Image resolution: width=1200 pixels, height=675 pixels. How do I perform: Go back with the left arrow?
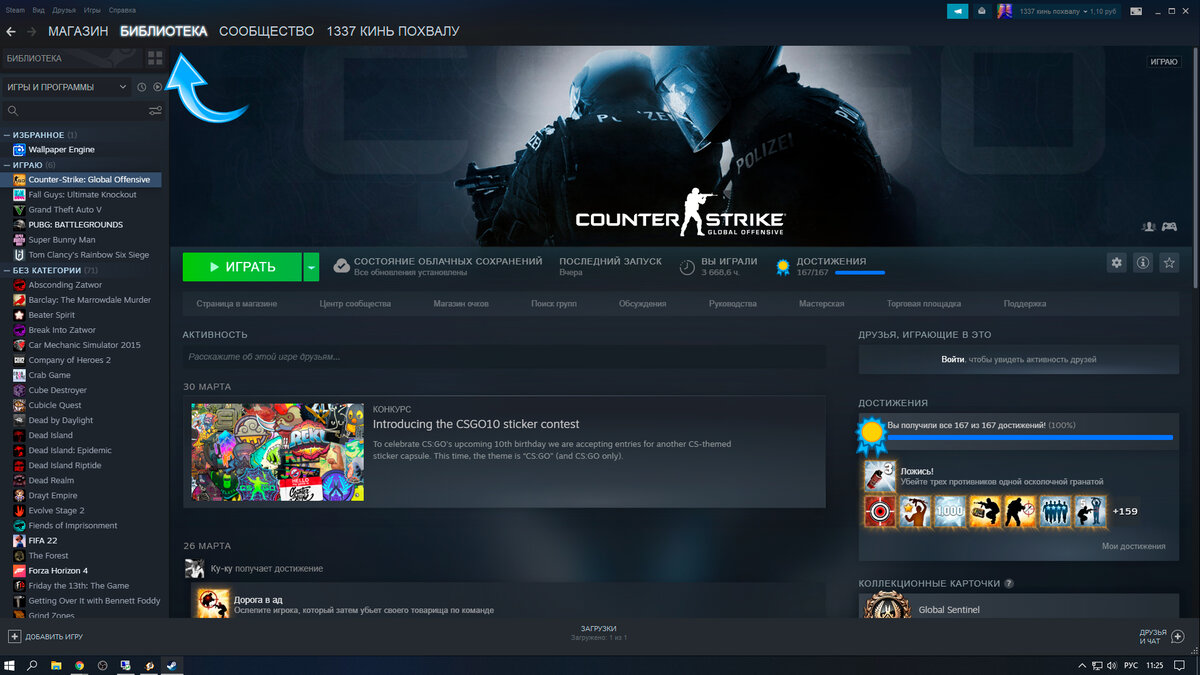point(11,31)
